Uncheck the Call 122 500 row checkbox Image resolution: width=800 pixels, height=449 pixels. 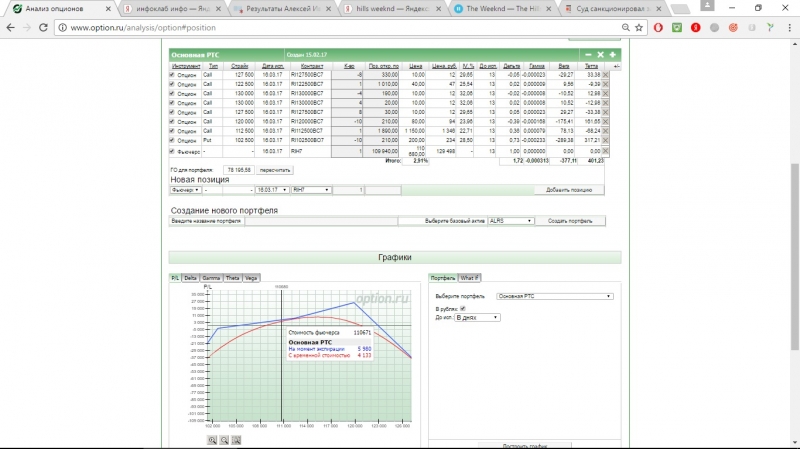[172, 84]
